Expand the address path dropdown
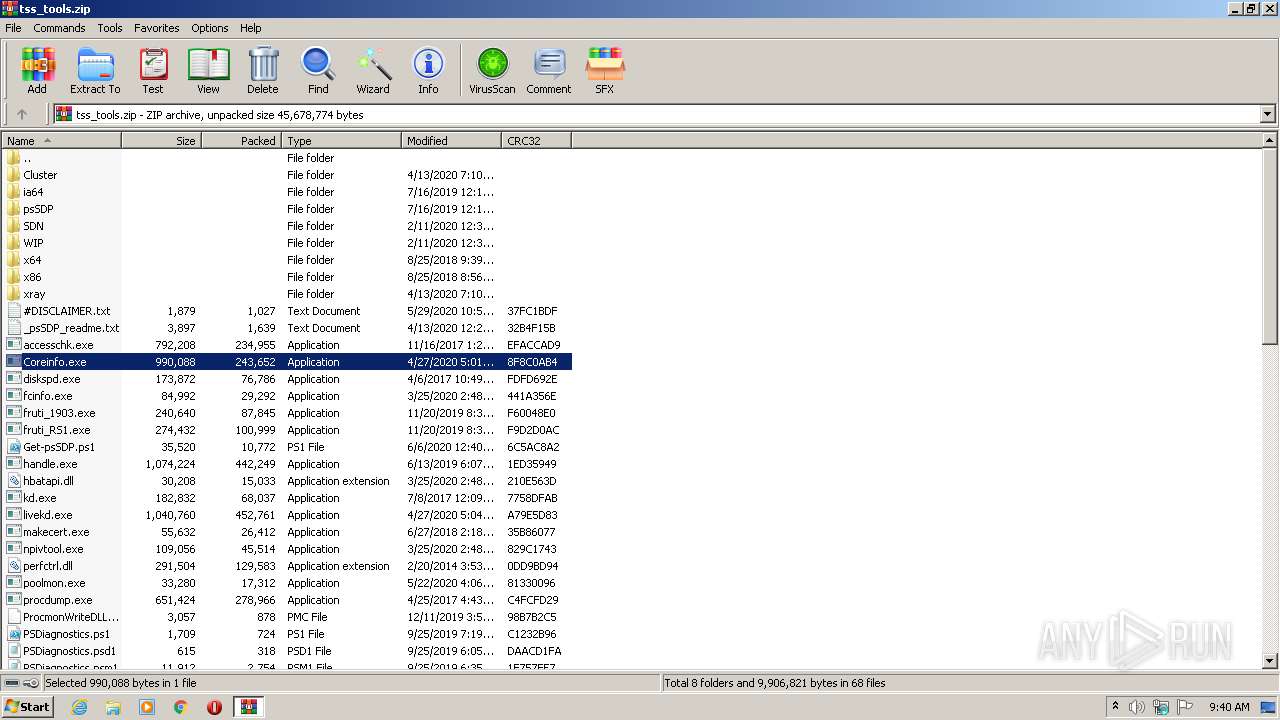The image size is (1280, 720). click(1267, 114)
